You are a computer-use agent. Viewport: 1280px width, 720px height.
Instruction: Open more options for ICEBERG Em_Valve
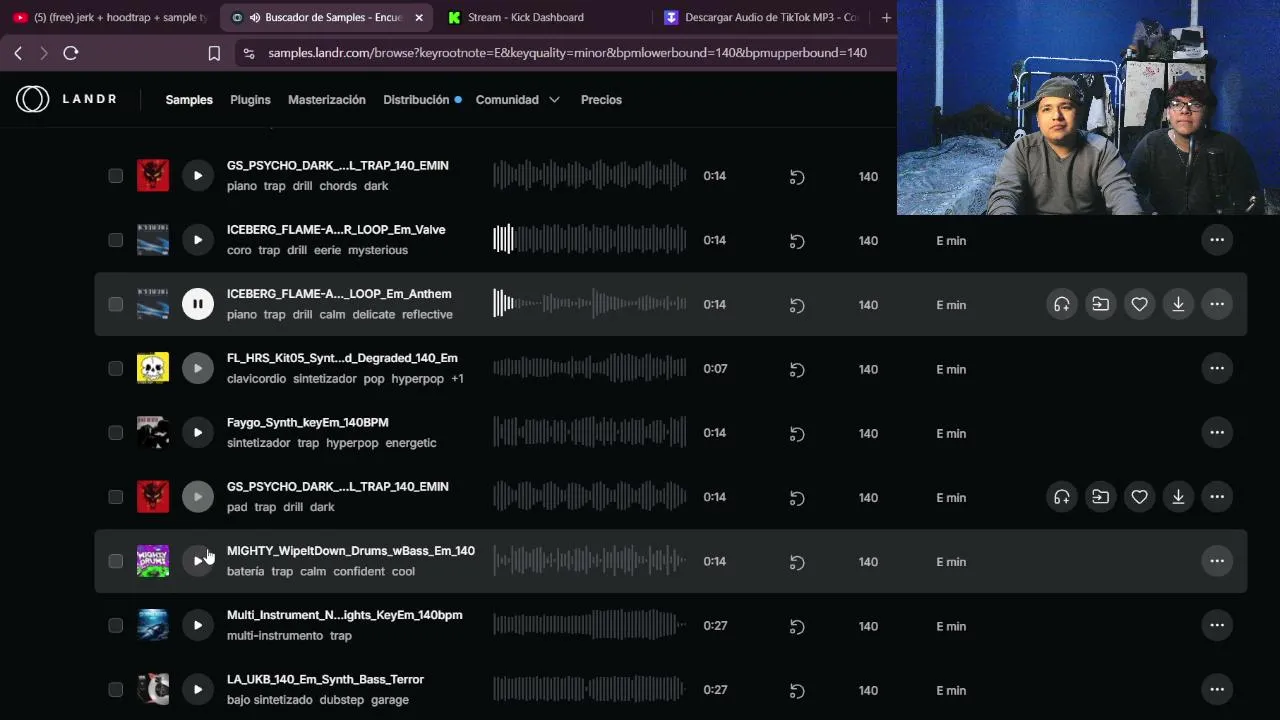point(1217,240)
